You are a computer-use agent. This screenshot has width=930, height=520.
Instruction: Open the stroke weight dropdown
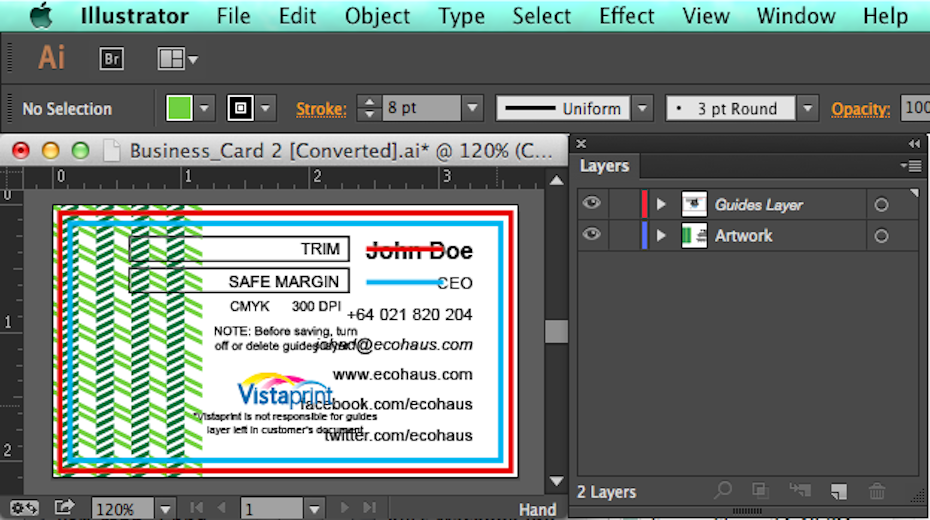coord(473,109)
